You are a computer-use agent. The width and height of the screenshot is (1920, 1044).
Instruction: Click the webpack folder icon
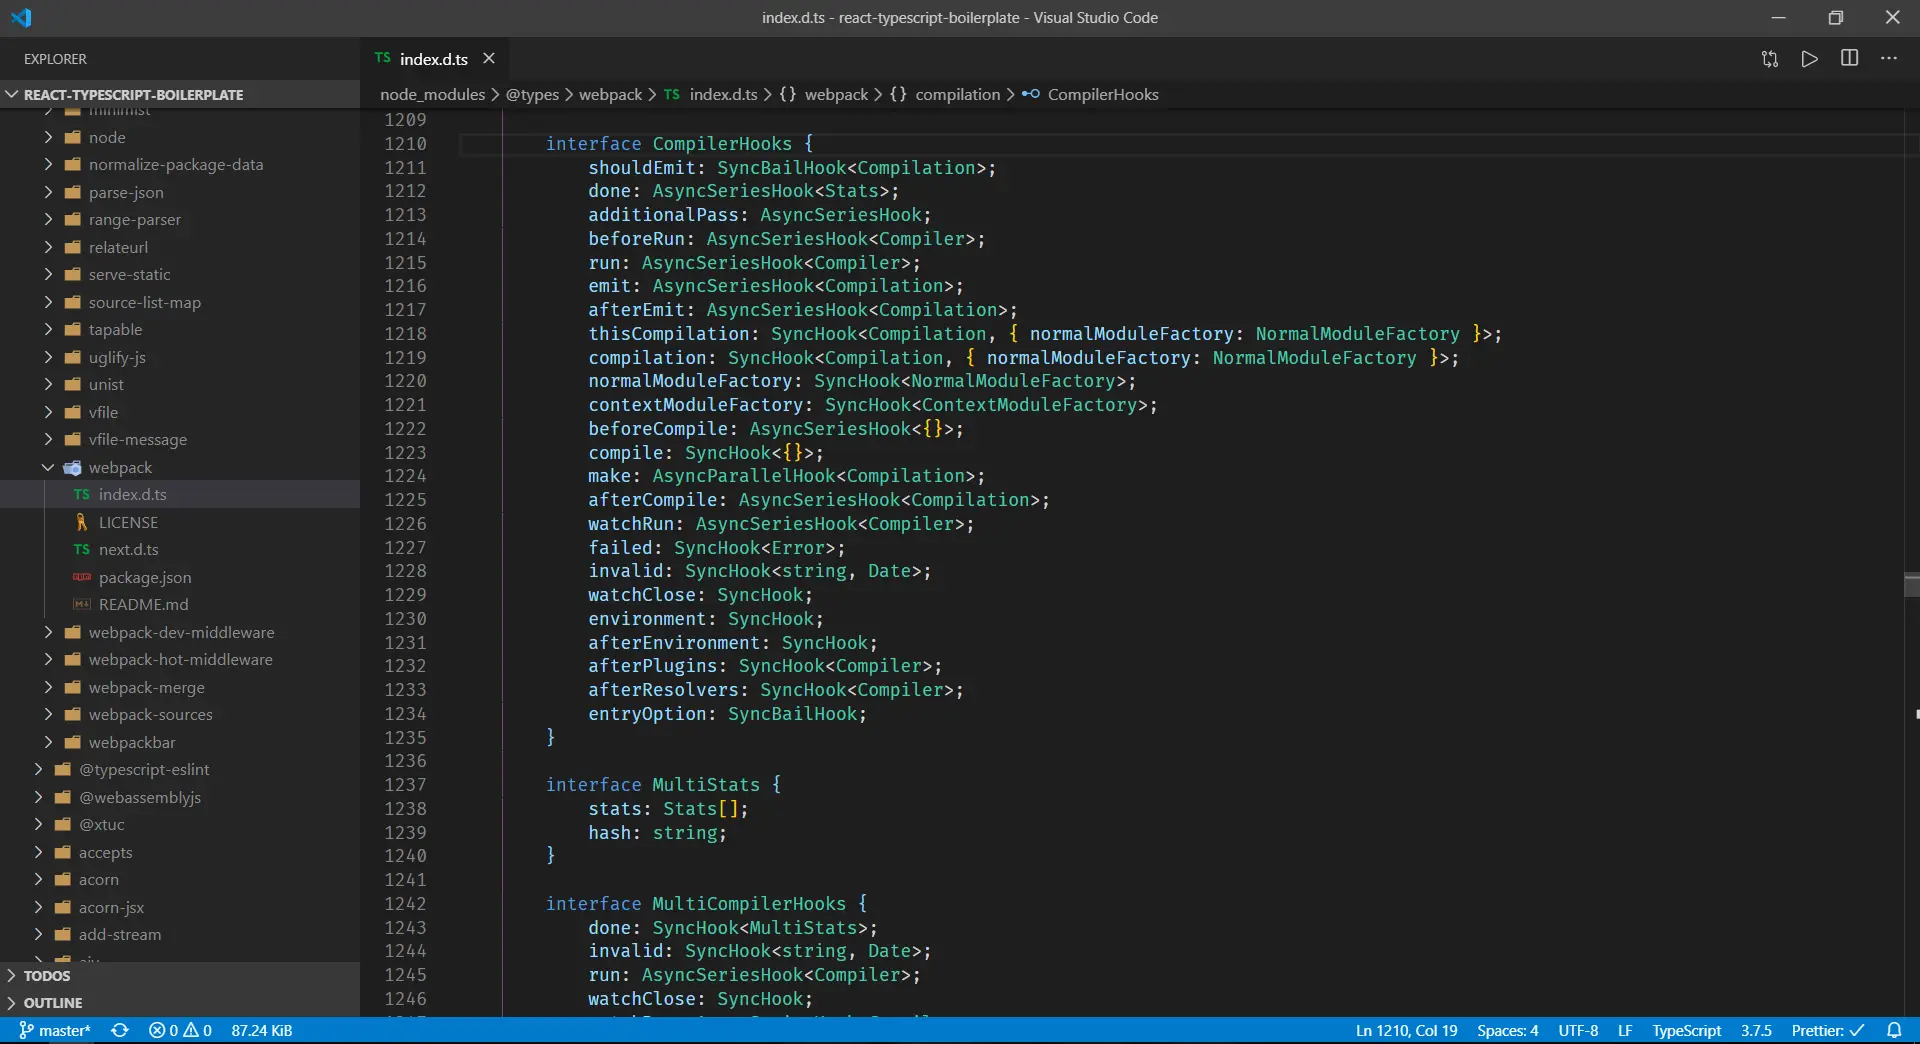coord(72,468)
